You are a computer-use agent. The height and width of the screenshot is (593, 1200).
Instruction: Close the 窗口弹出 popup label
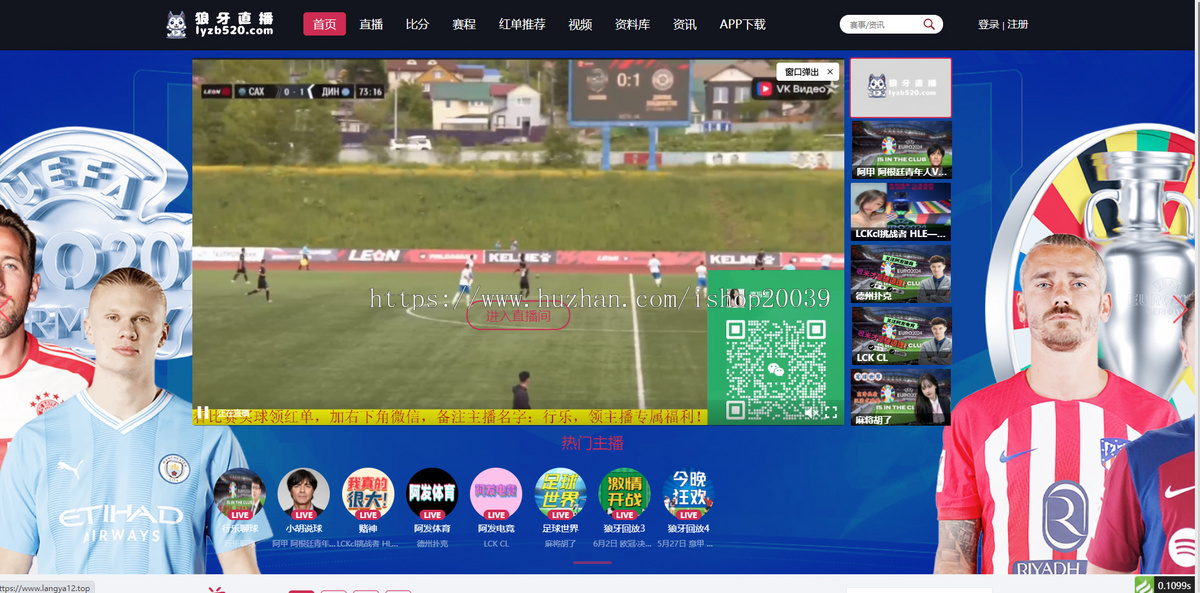click(830, 72)
